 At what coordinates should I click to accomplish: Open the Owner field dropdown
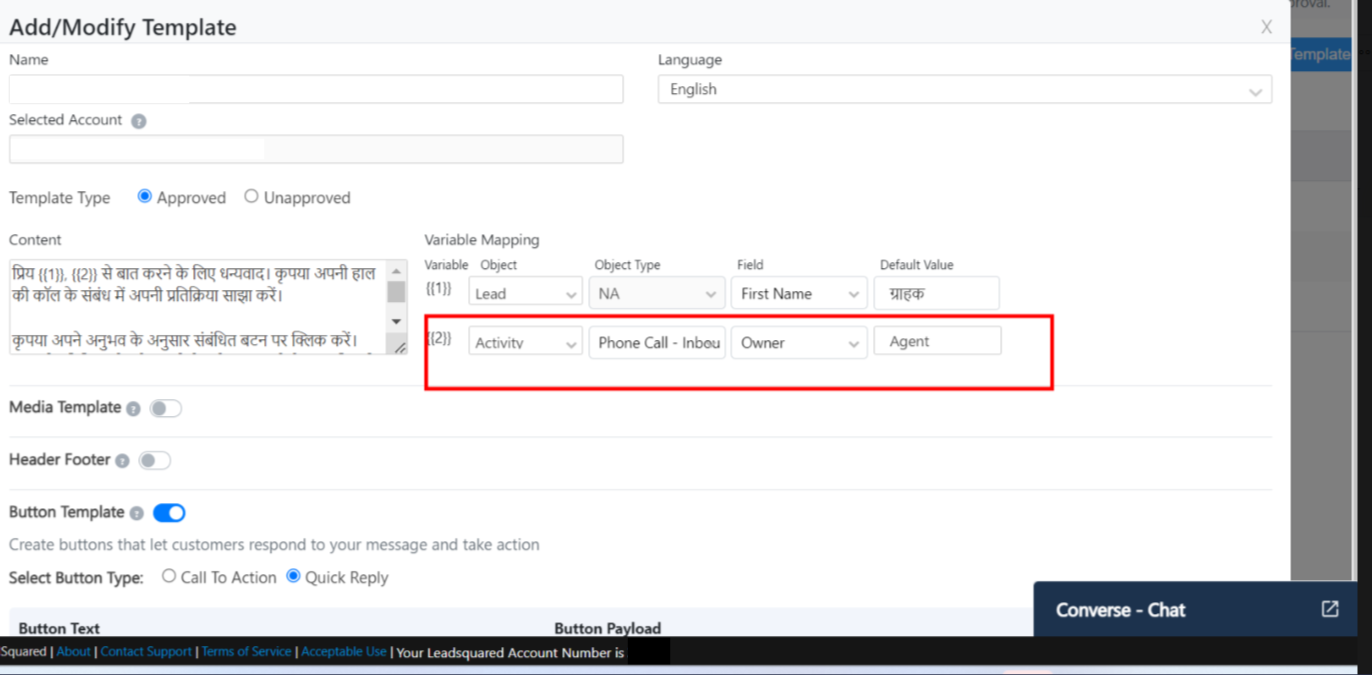(798, 342)
